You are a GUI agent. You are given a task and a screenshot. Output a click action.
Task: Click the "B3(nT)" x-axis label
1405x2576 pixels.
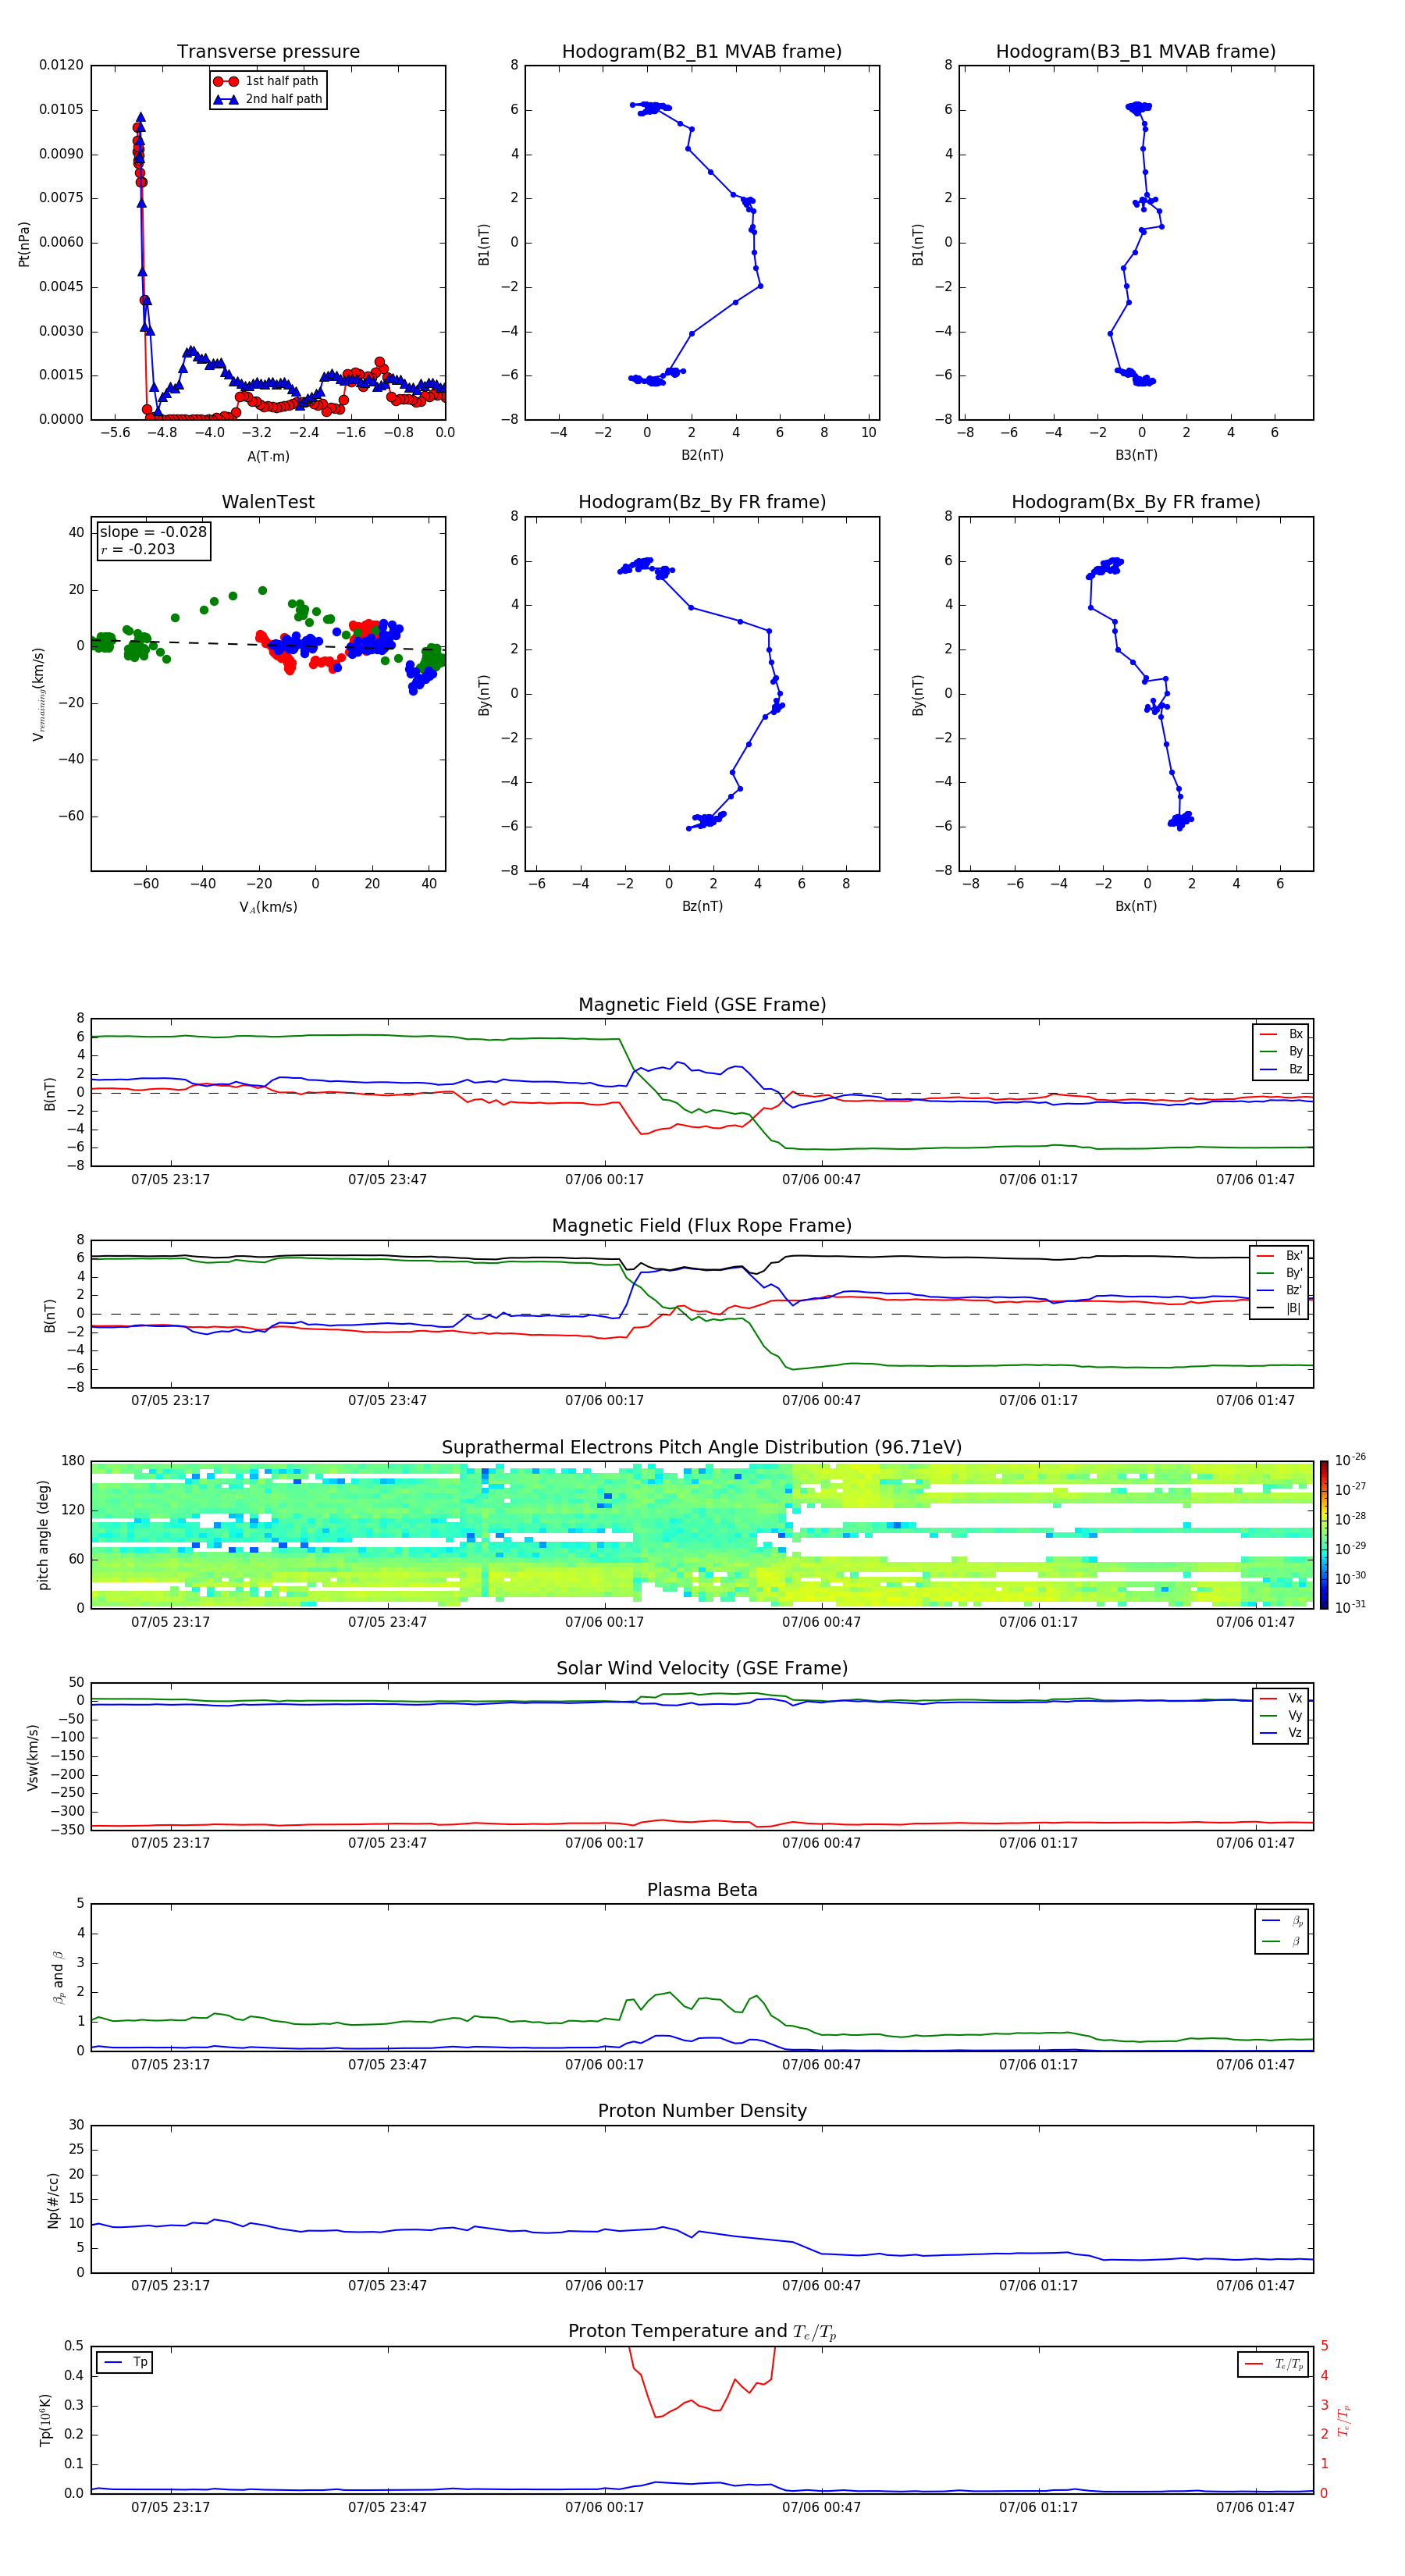click(x=1136, y=455)
